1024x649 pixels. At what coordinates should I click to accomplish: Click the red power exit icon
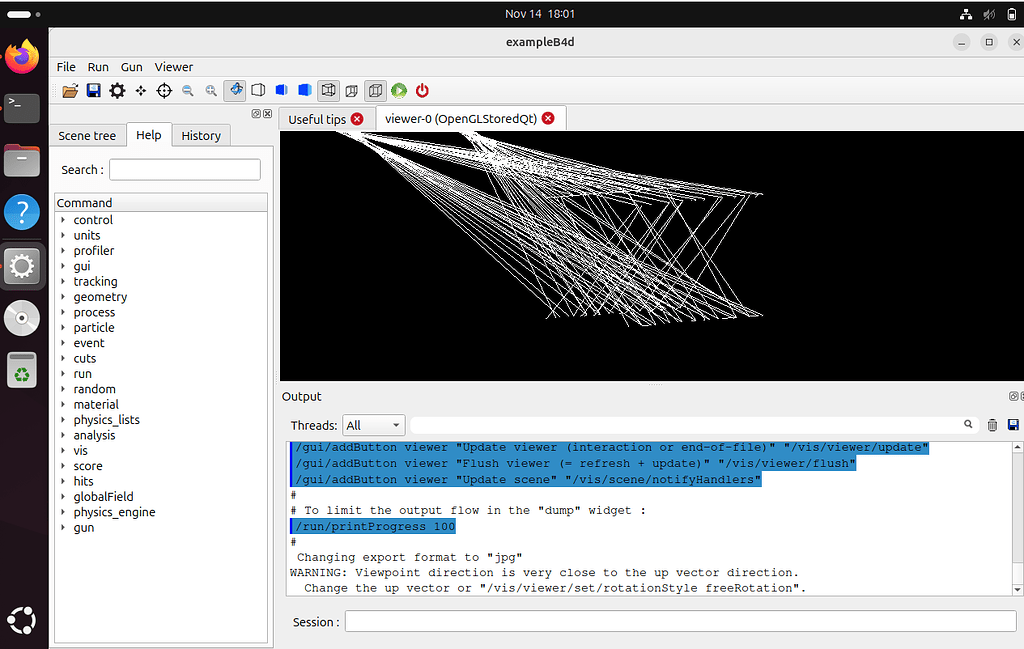tap(422, 91)
